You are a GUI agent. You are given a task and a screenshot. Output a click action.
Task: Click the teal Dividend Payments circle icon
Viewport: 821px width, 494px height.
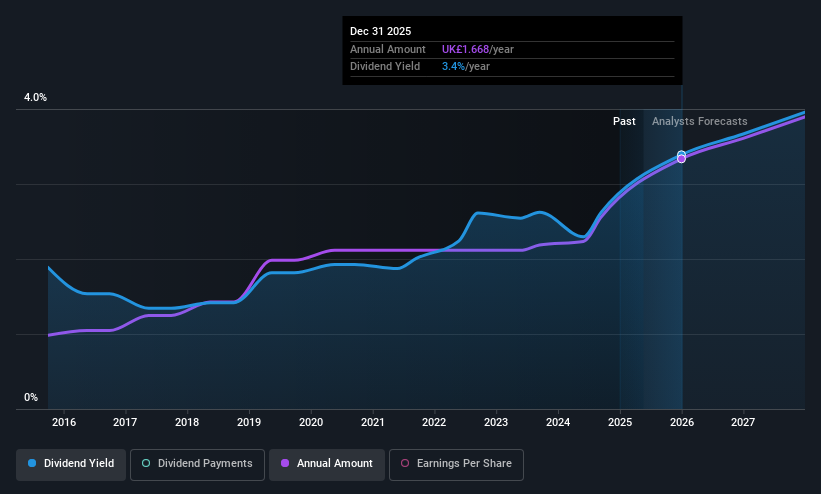coord(146,464)
